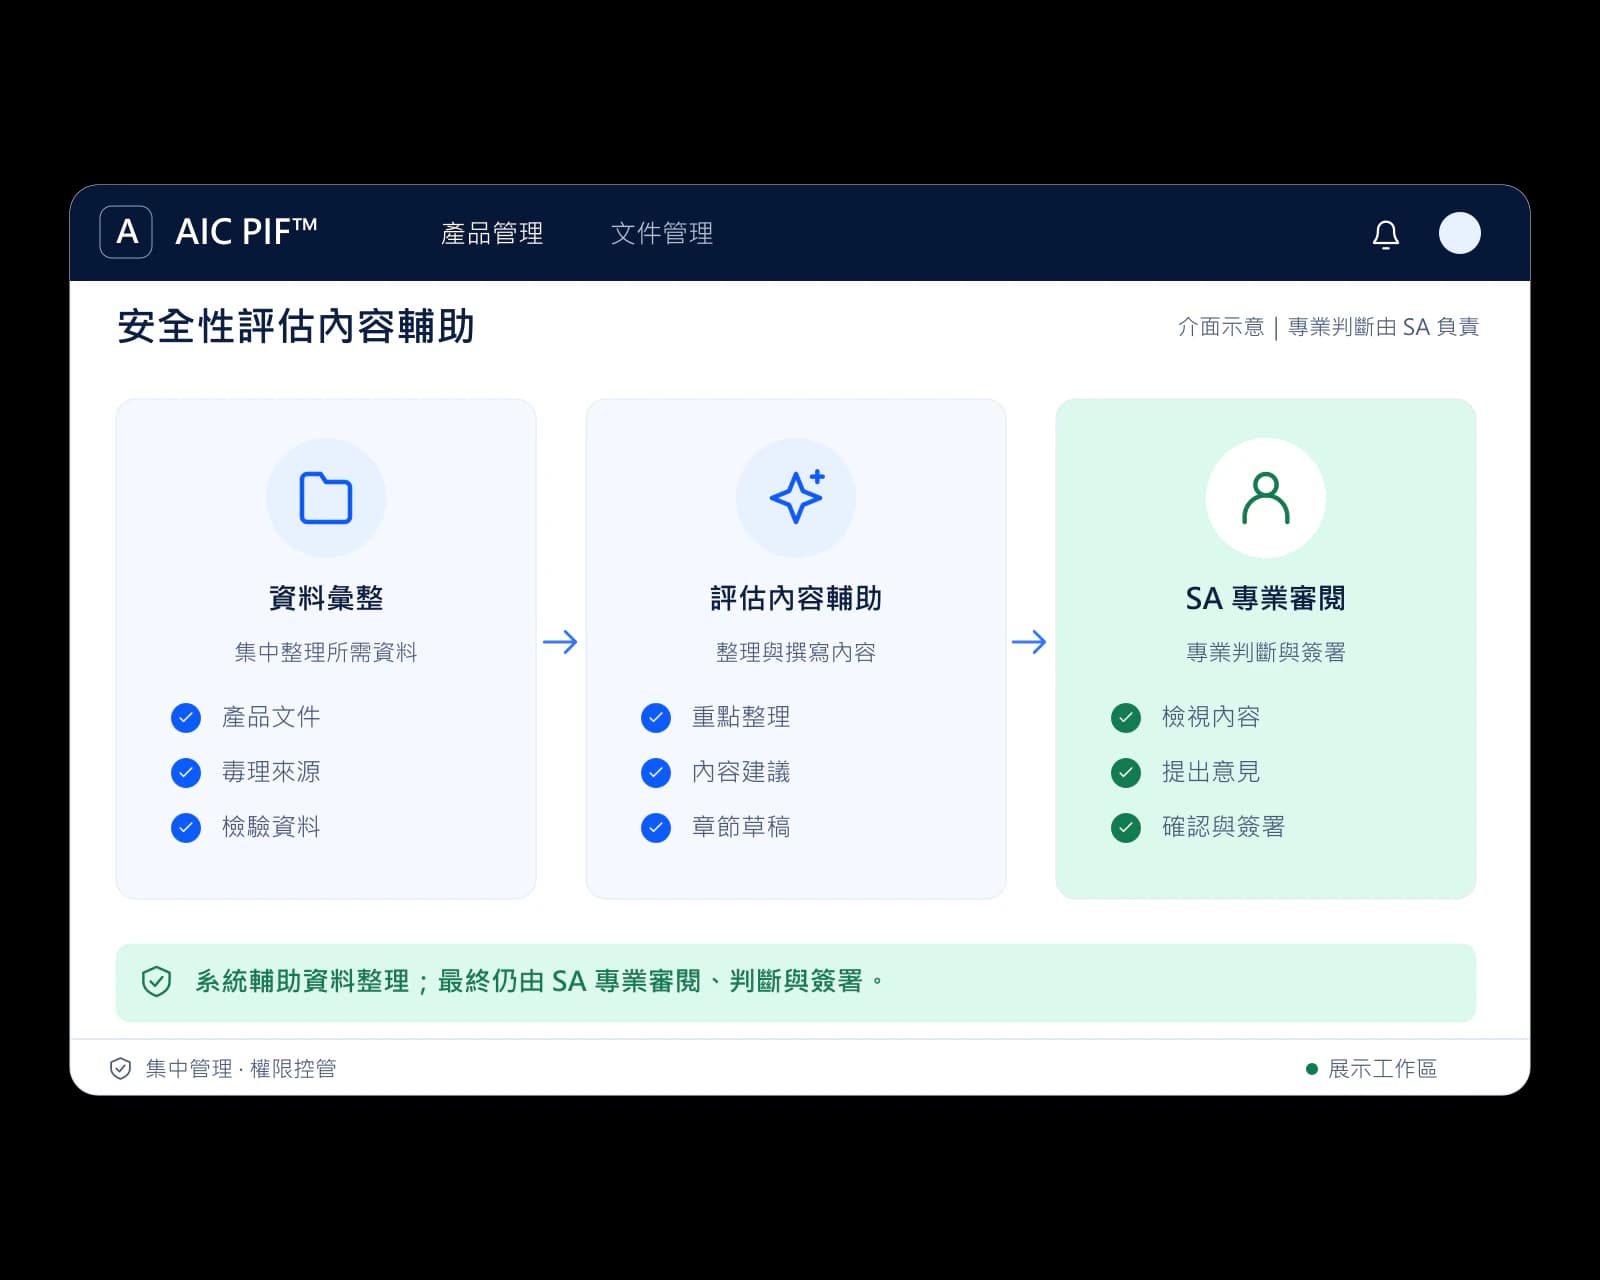Toggle the check next to 內容建議

656,773
